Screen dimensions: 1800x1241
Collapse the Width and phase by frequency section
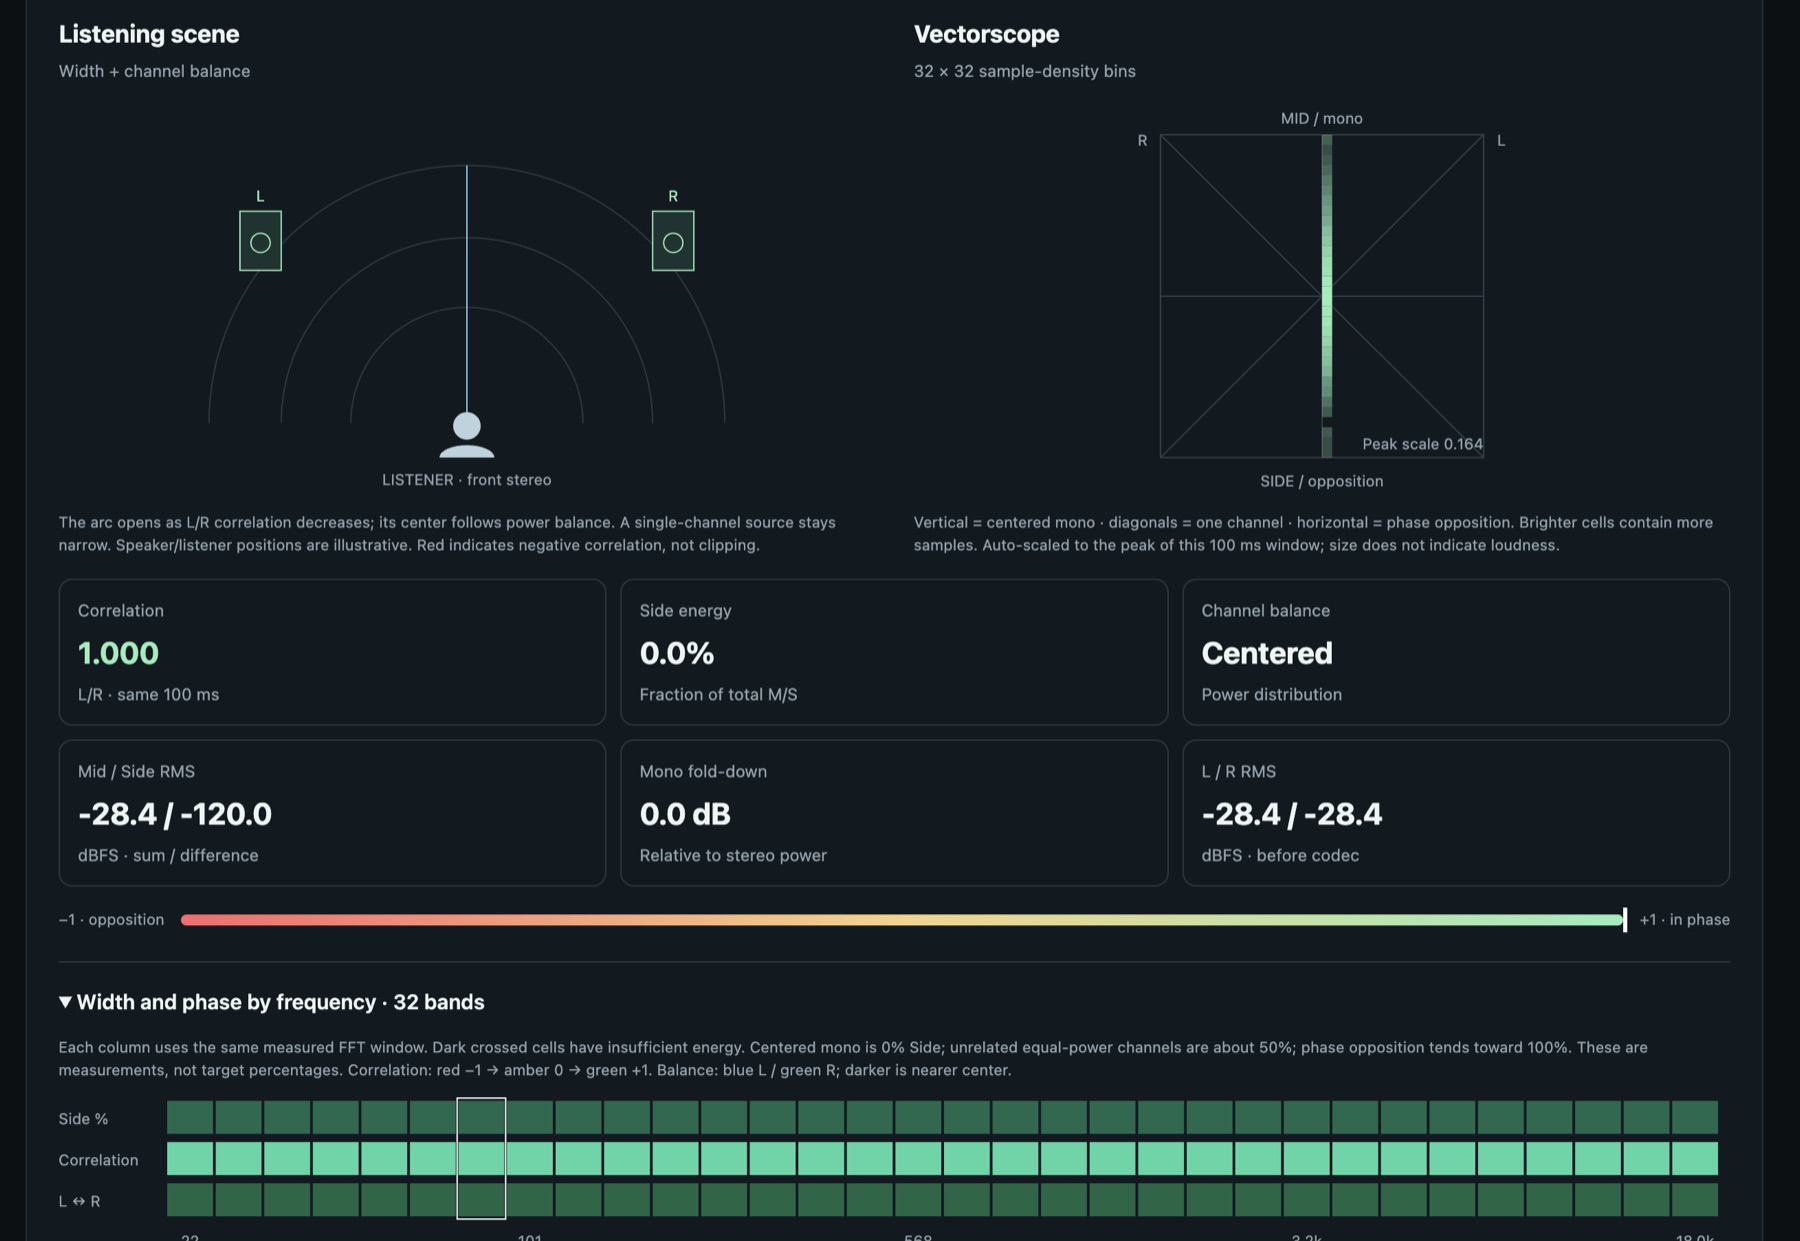(x=271, y=1002)
